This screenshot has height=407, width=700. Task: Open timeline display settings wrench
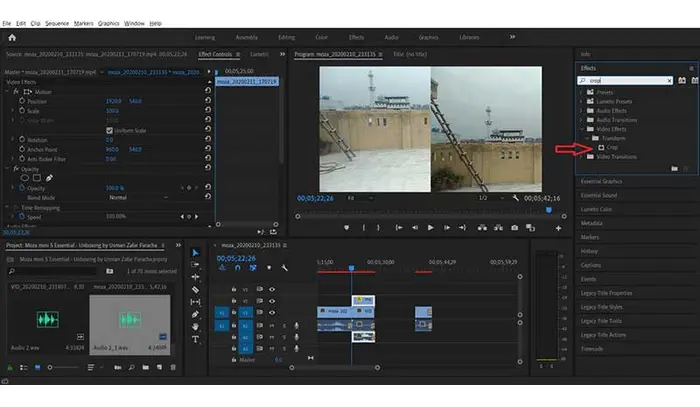[x=284, y=268]
